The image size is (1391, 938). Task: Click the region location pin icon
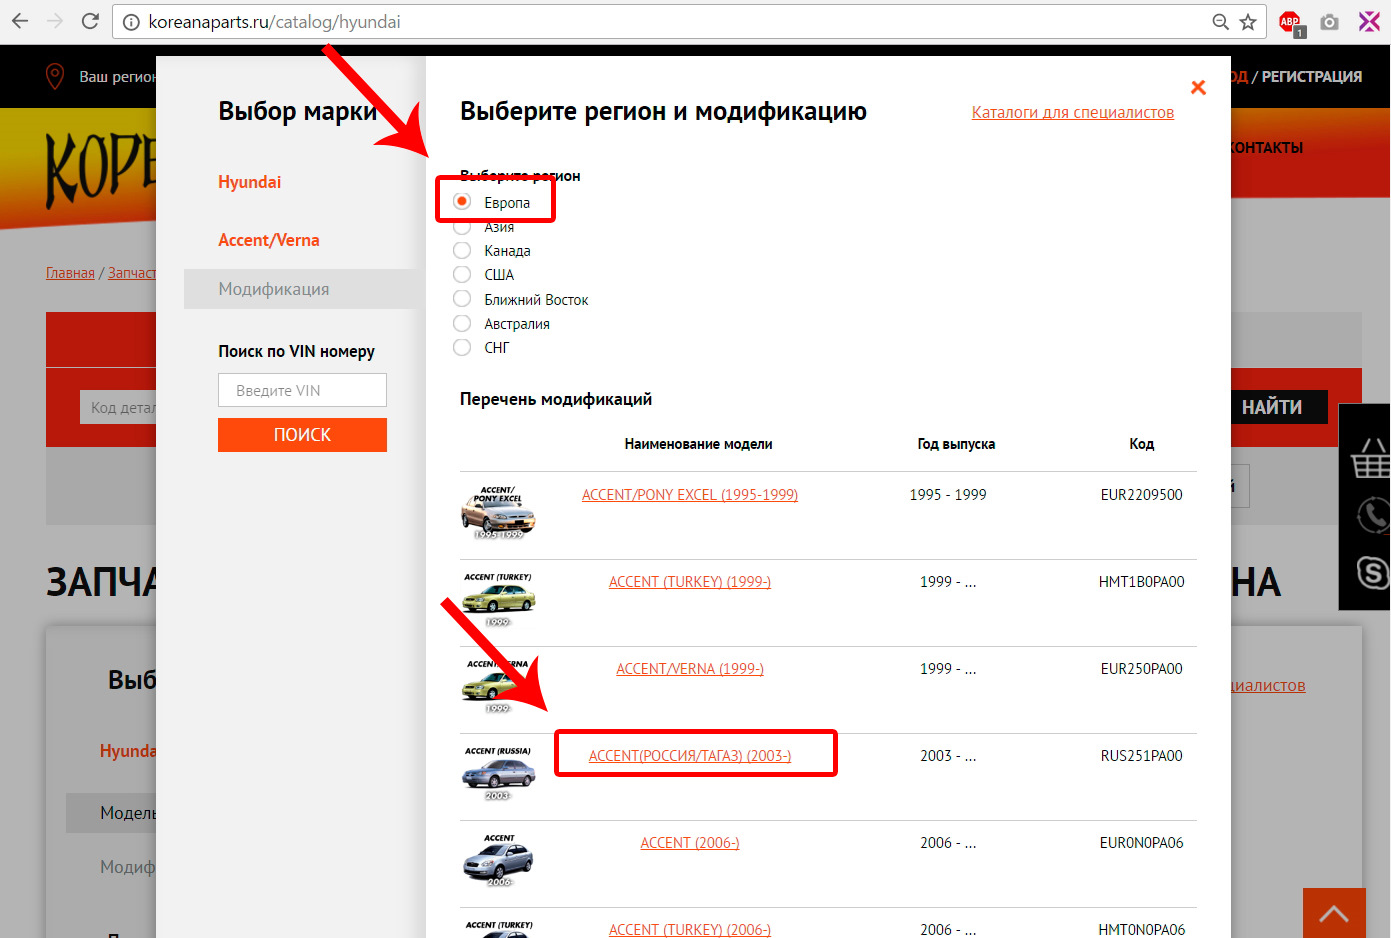[55, 76]
